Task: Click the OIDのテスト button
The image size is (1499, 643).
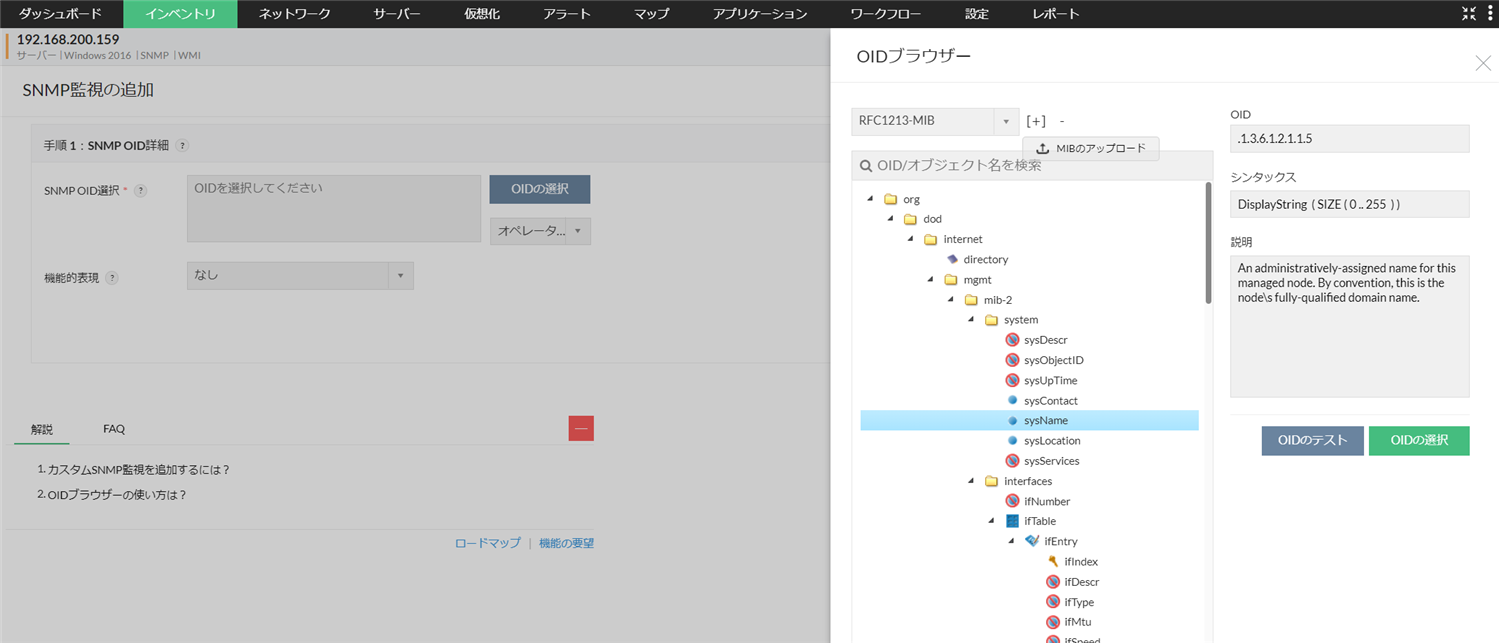Action: pos(1313,440)
